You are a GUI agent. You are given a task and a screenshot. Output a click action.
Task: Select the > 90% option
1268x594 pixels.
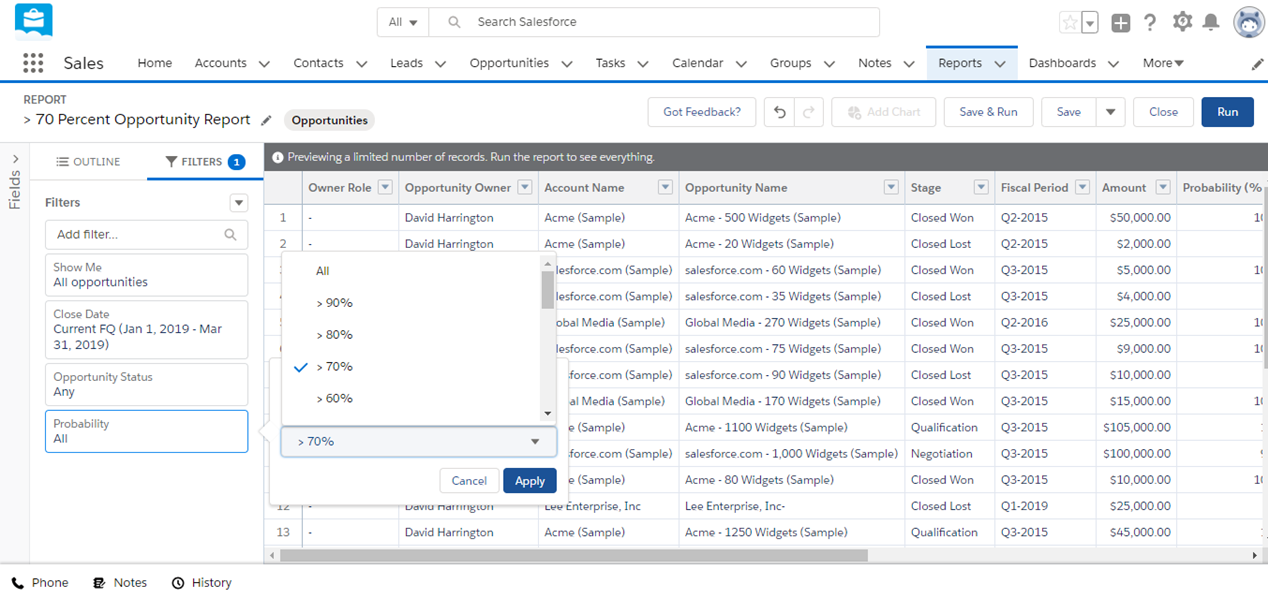411,303
